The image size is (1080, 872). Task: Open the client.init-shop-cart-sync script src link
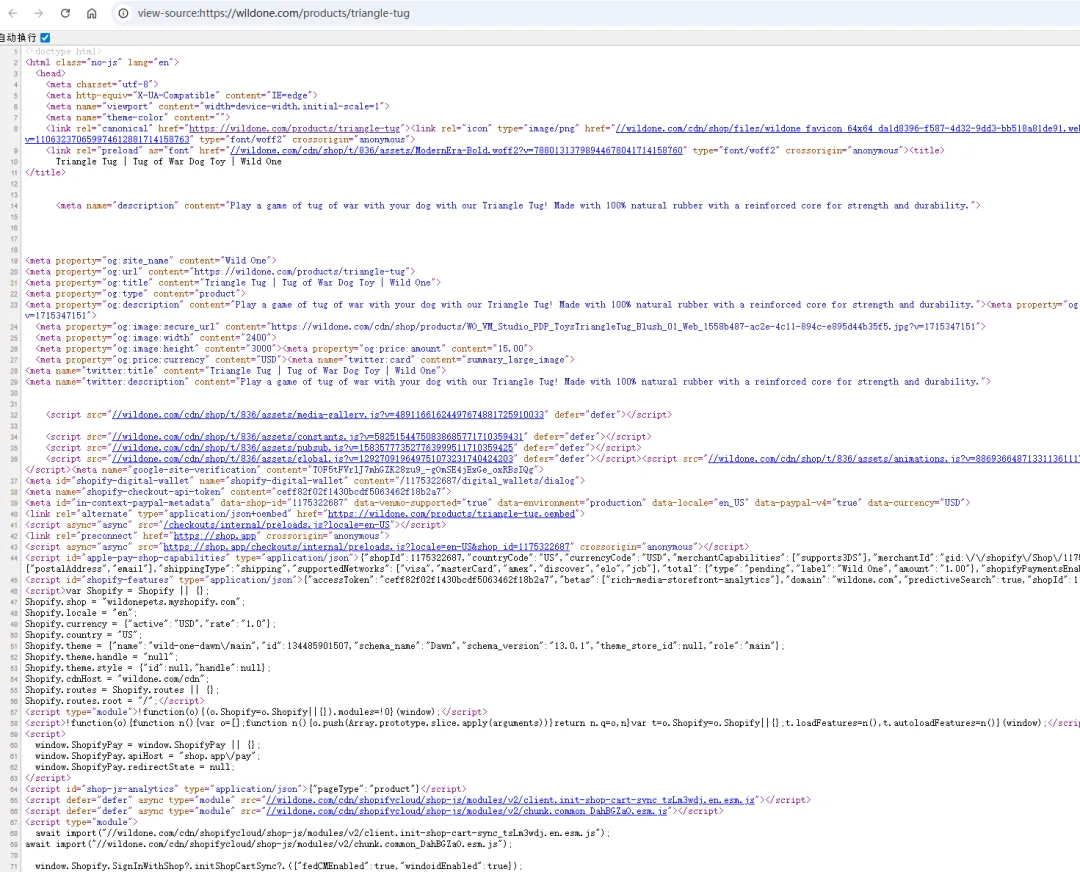tap(510, 800)
